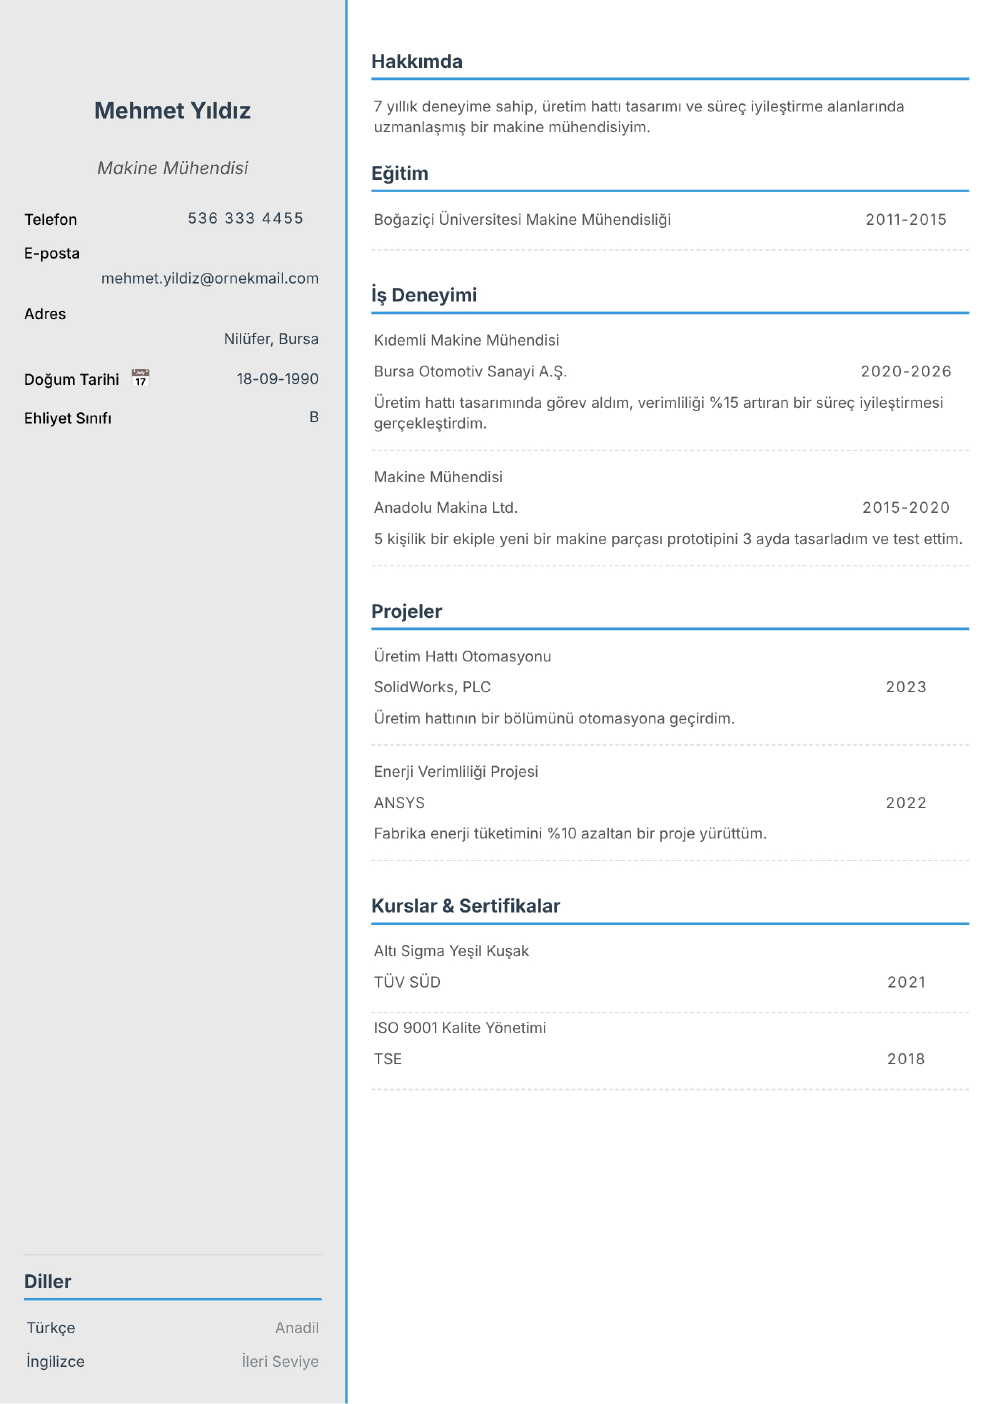993x1404 pixels.
Task: Click the ISO 9001 Kalite Yönetimi certificate
Action: (460, 1028)
